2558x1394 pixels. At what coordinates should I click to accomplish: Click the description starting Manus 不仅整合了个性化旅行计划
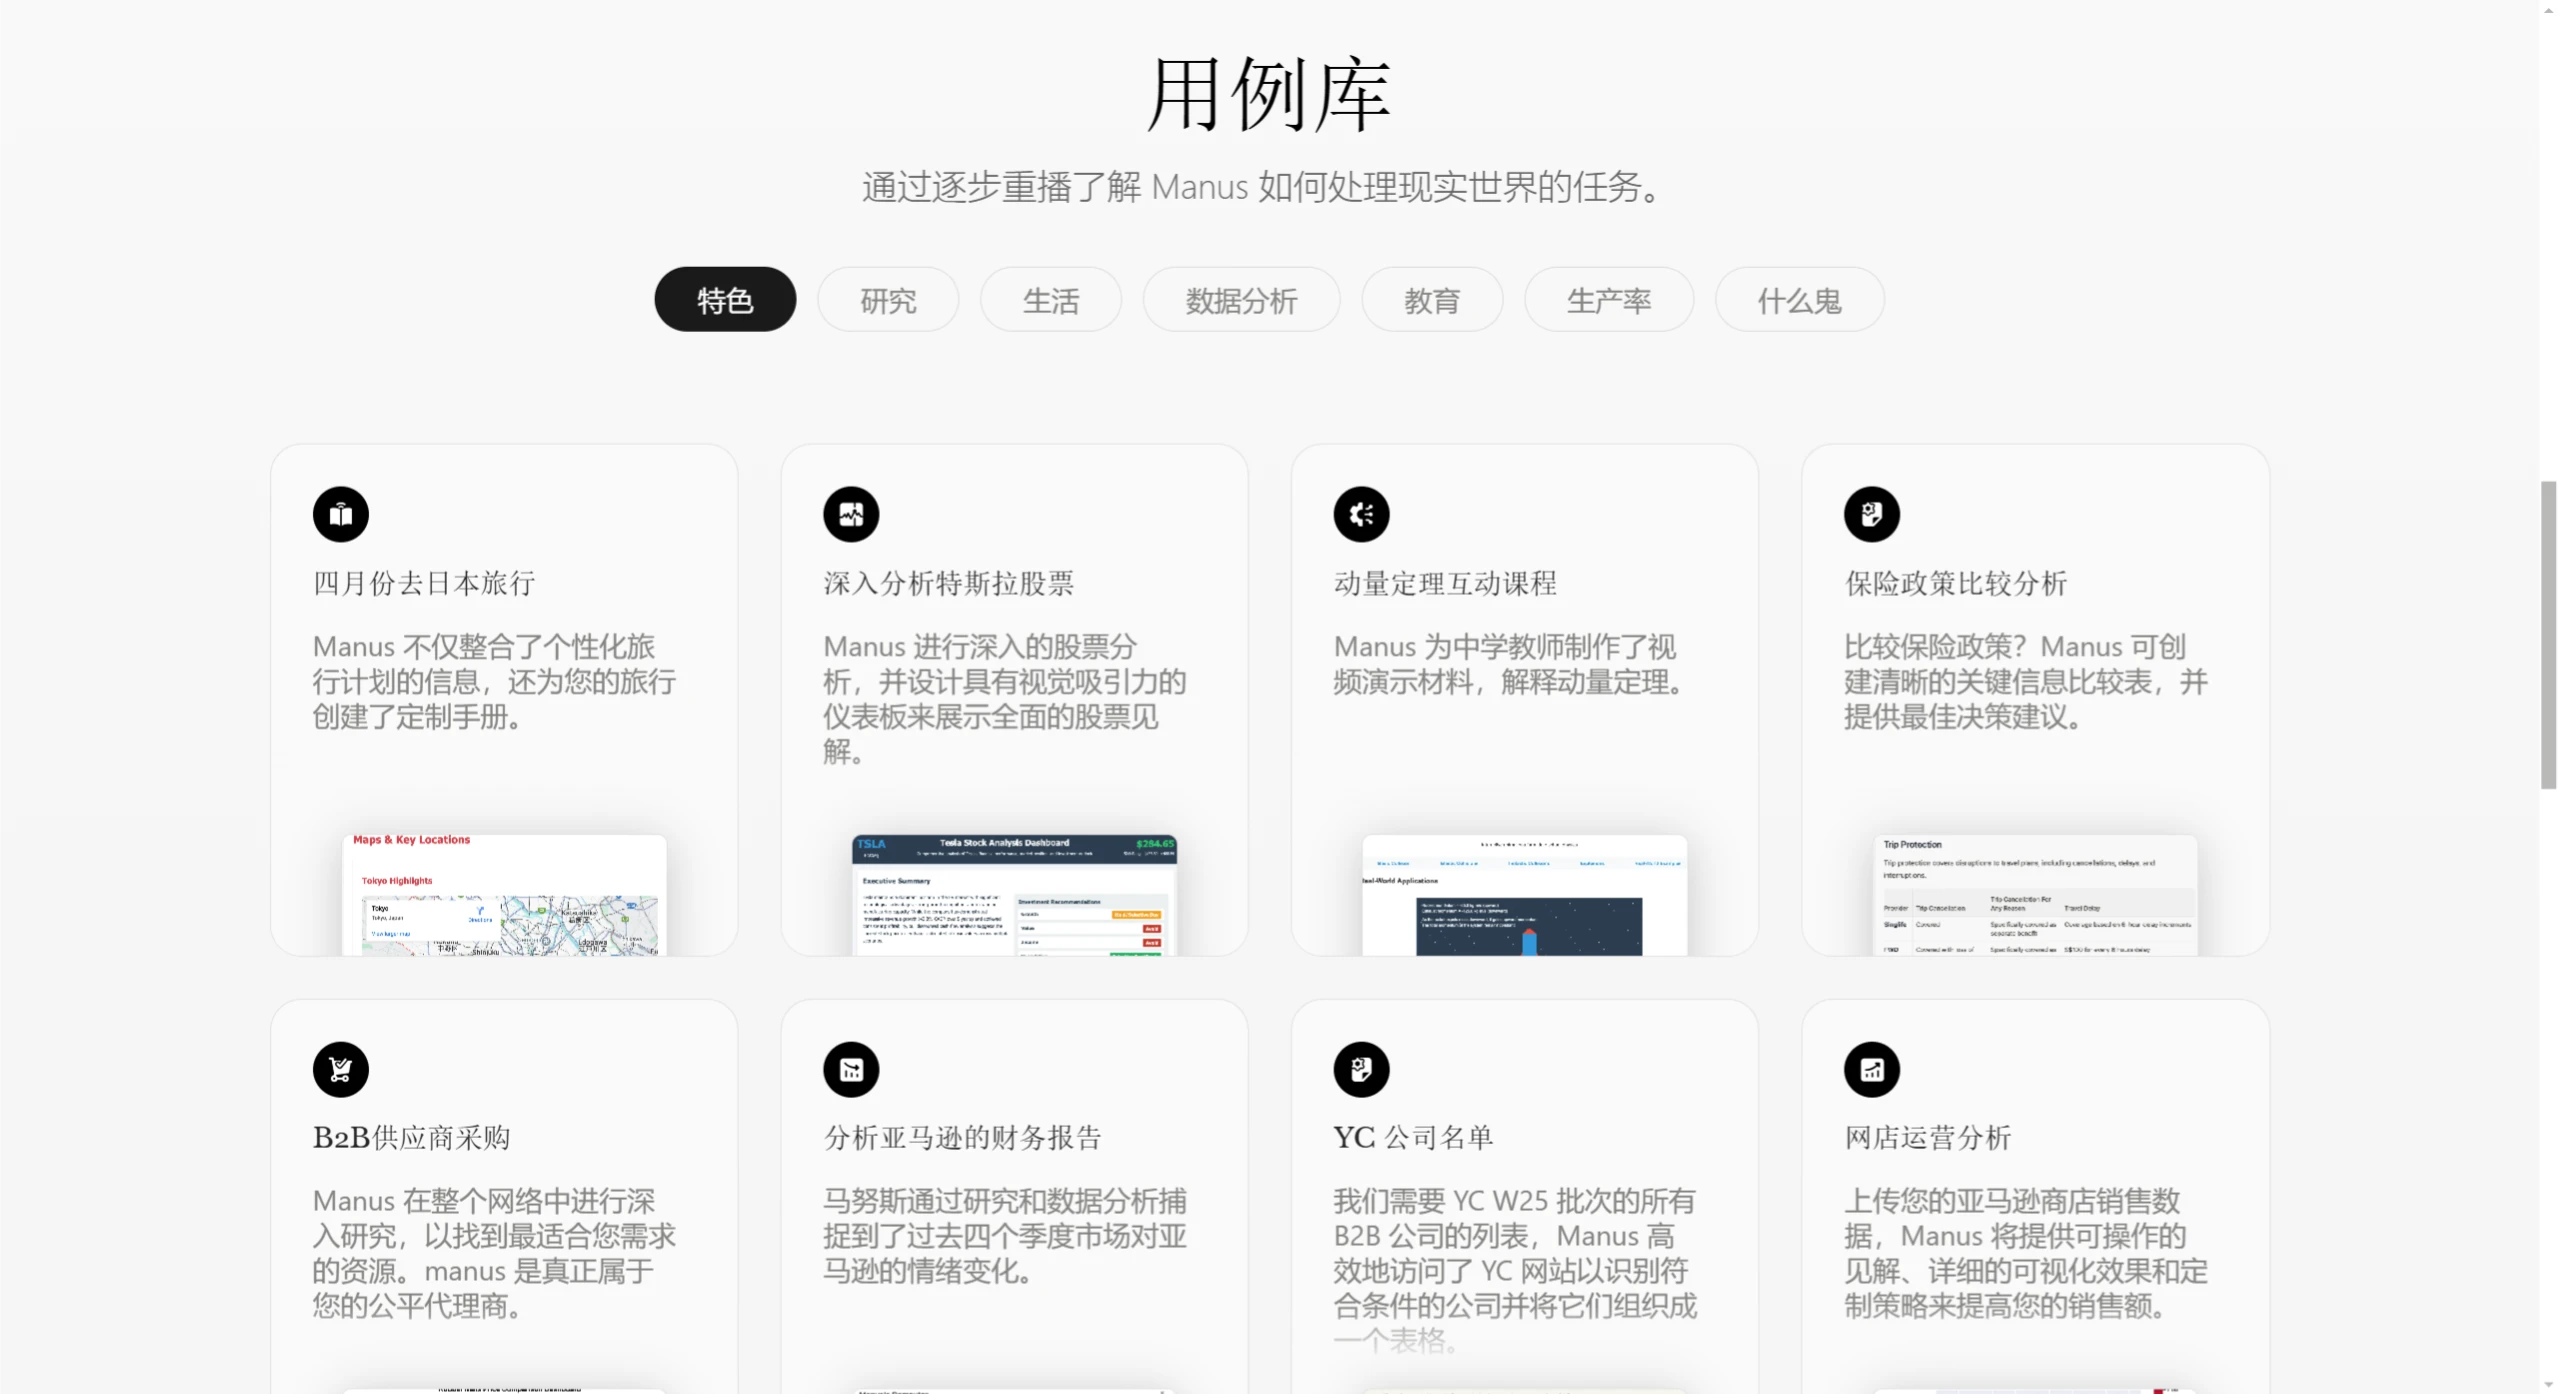[x=494, y=681]
